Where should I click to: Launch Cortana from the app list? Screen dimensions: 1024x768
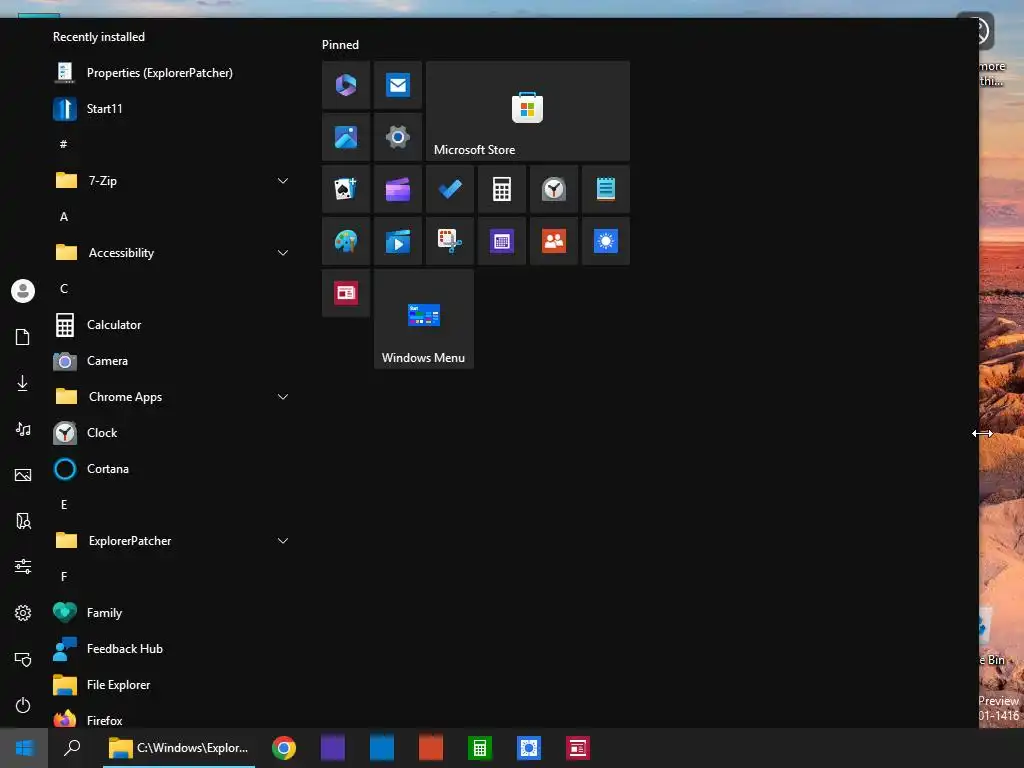173,469
